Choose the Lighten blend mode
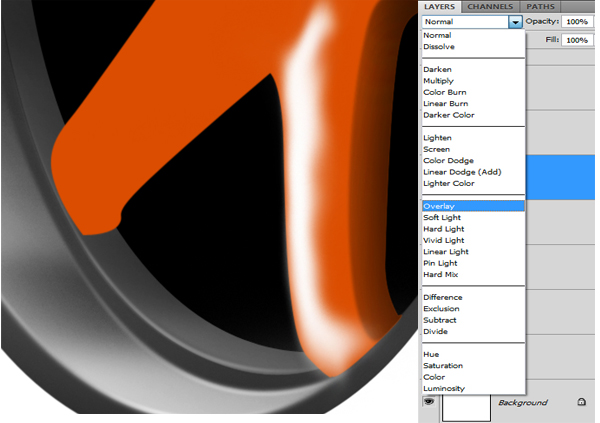The width and height of the screenshot is (600, 423). 437,138
